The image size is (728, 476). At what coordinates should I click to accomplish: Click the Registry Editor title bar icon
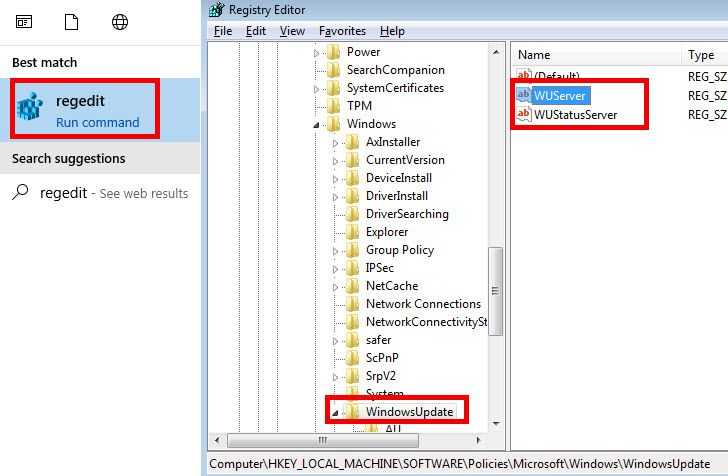tap(216, 9)
